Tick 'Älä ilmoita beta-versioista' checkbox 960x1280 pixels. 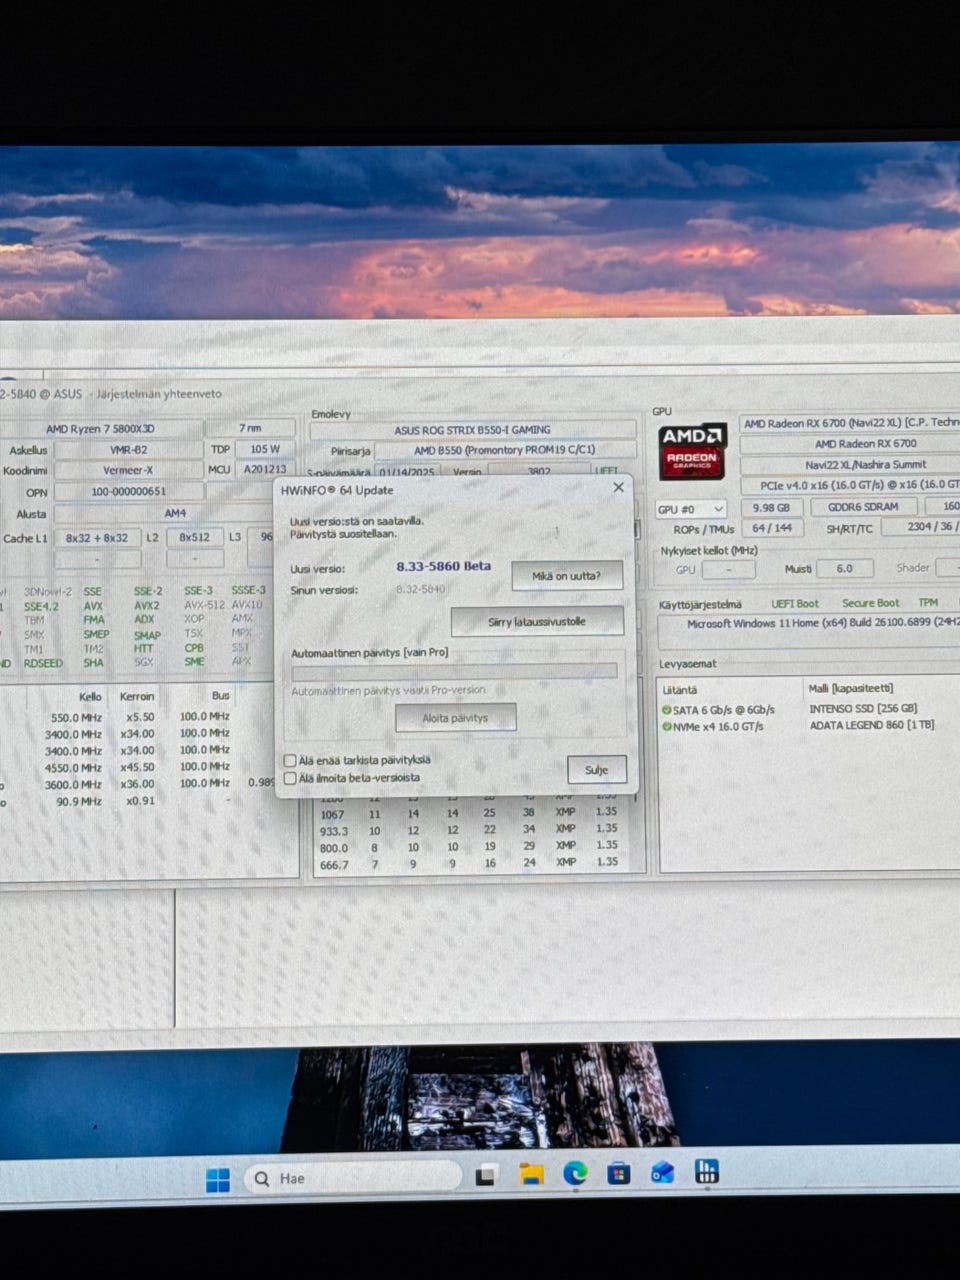(290, 778)
